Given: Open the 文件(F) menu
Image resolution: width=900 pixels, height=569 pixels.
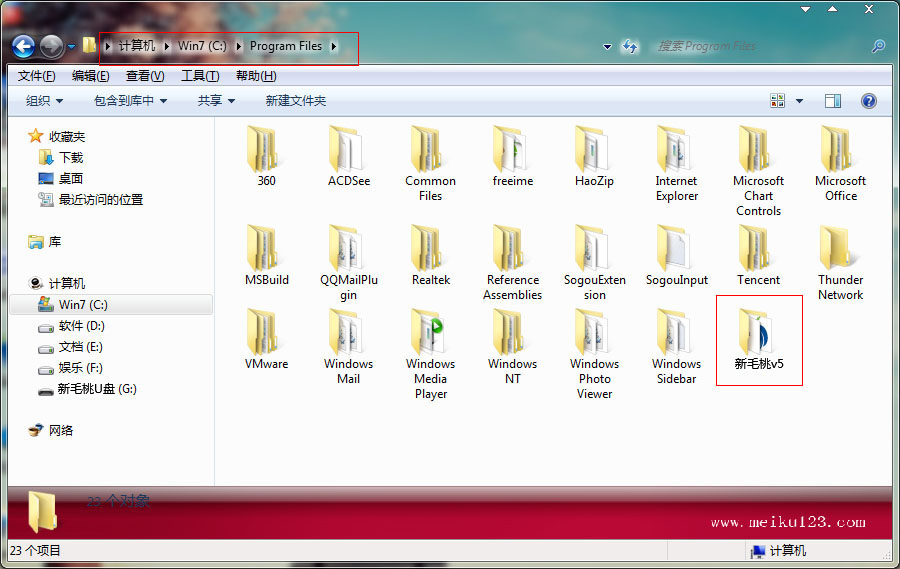Looking at the screenshot, I should point(37,76).
